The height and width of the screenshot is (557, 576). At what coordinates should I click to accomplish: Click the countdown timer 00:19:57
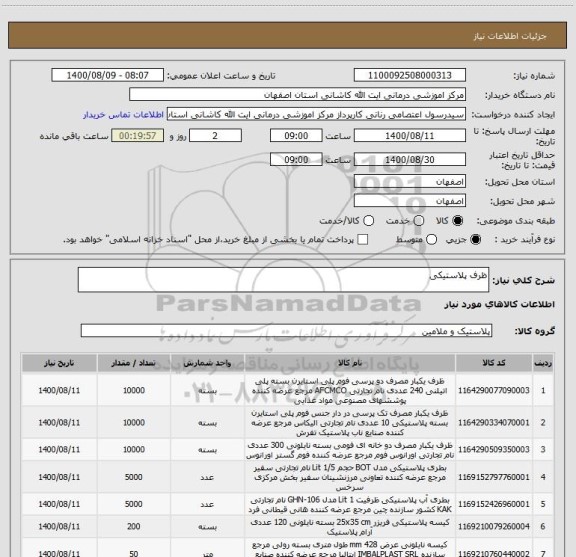138,136
